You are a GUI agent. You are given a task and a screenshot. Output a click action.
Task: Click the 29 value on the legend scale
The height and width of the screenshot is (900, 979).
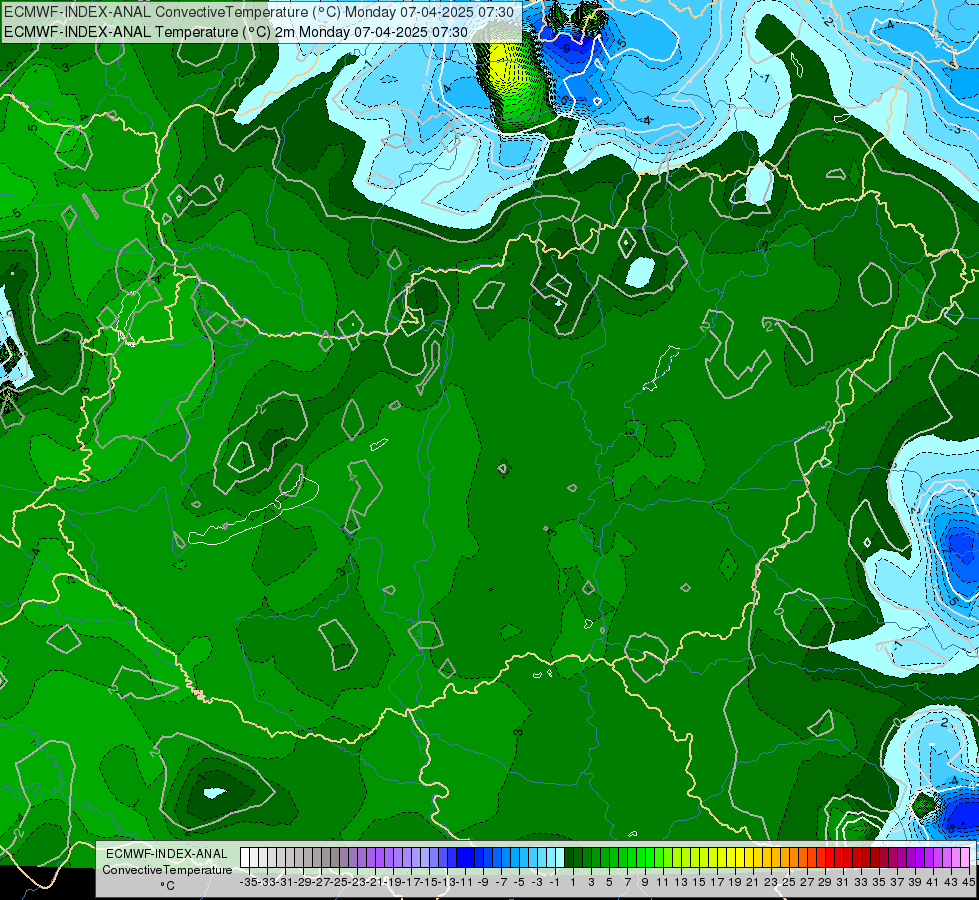pos(825,882)
